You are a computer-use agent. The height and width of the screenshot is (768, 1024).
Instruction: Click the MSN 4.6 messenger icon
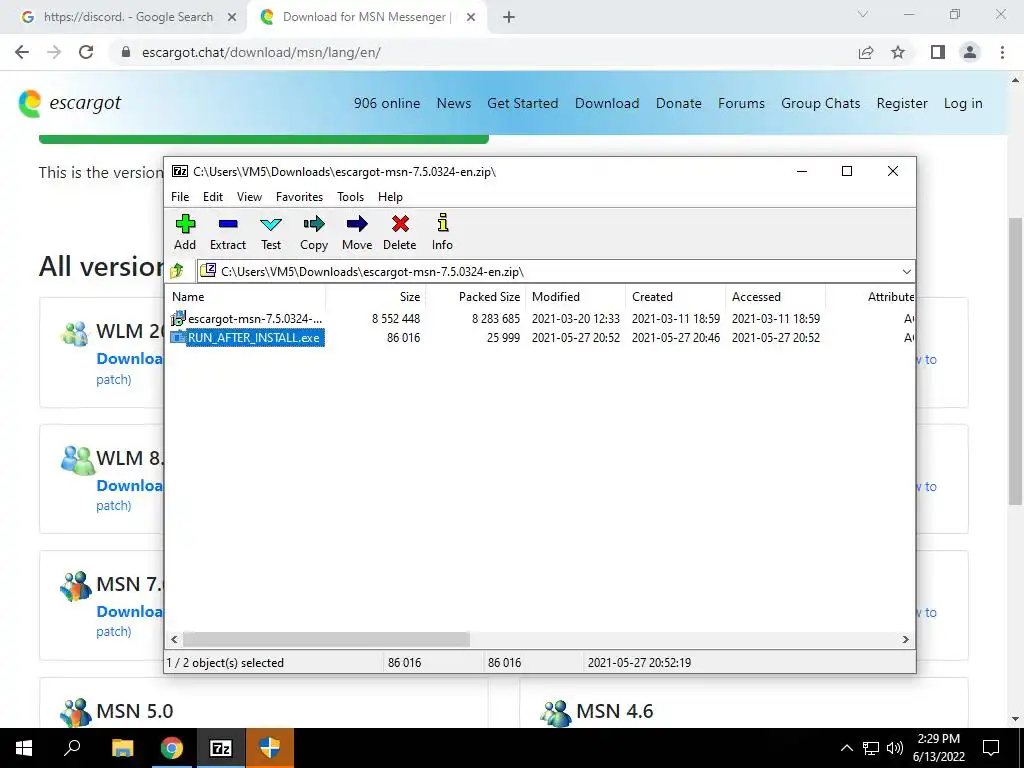click(556, 712)
